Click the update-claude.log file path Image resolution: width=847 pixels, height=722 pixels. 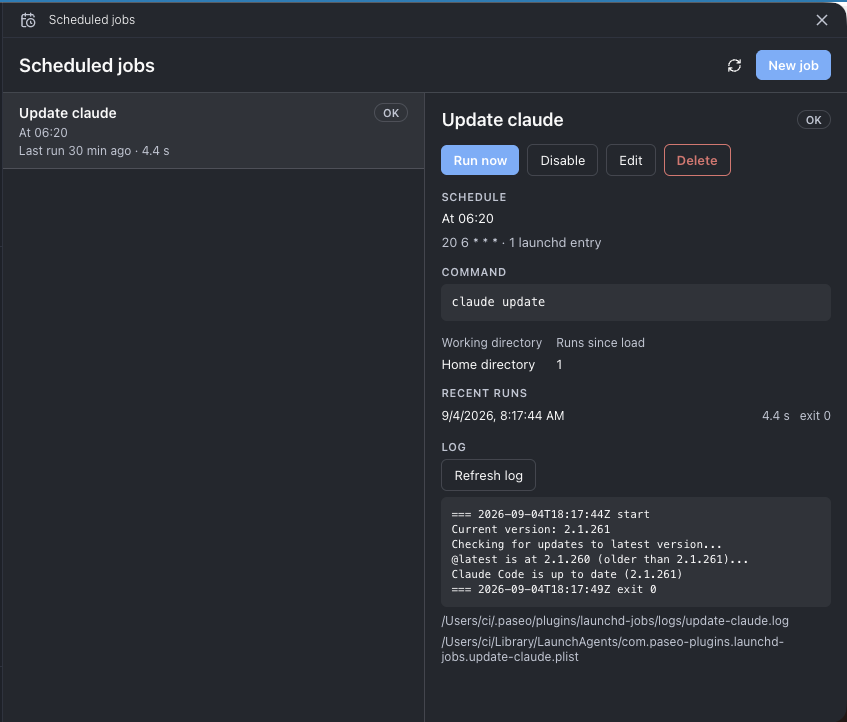[615, 621]
